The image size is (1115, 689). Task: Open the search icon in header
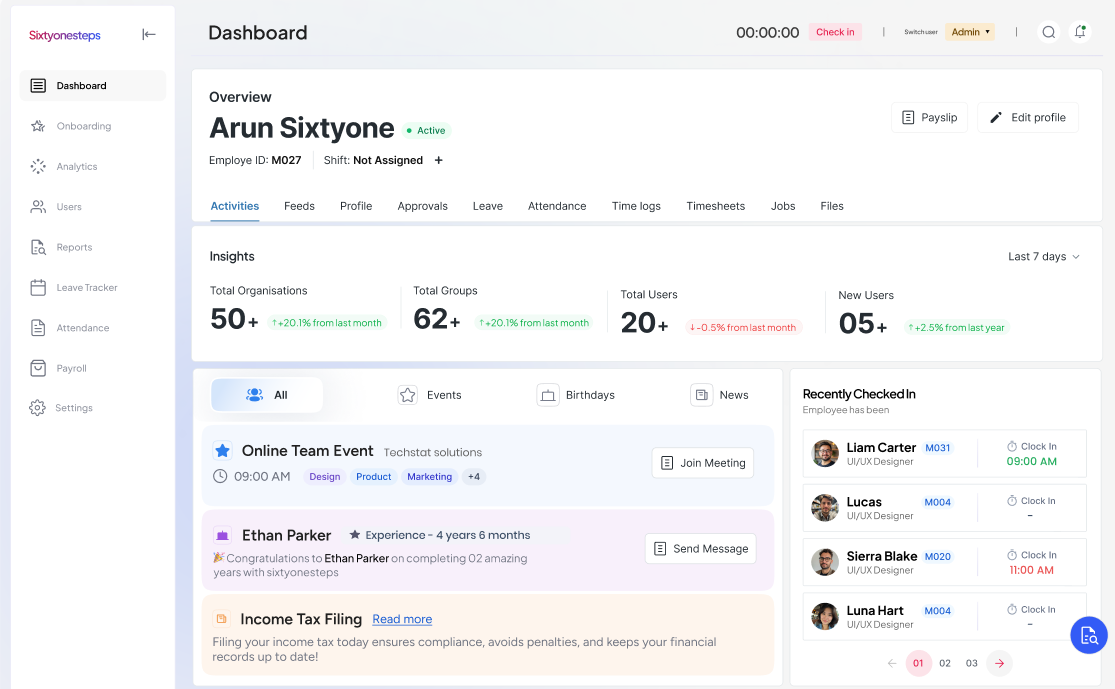(1048, 32)
